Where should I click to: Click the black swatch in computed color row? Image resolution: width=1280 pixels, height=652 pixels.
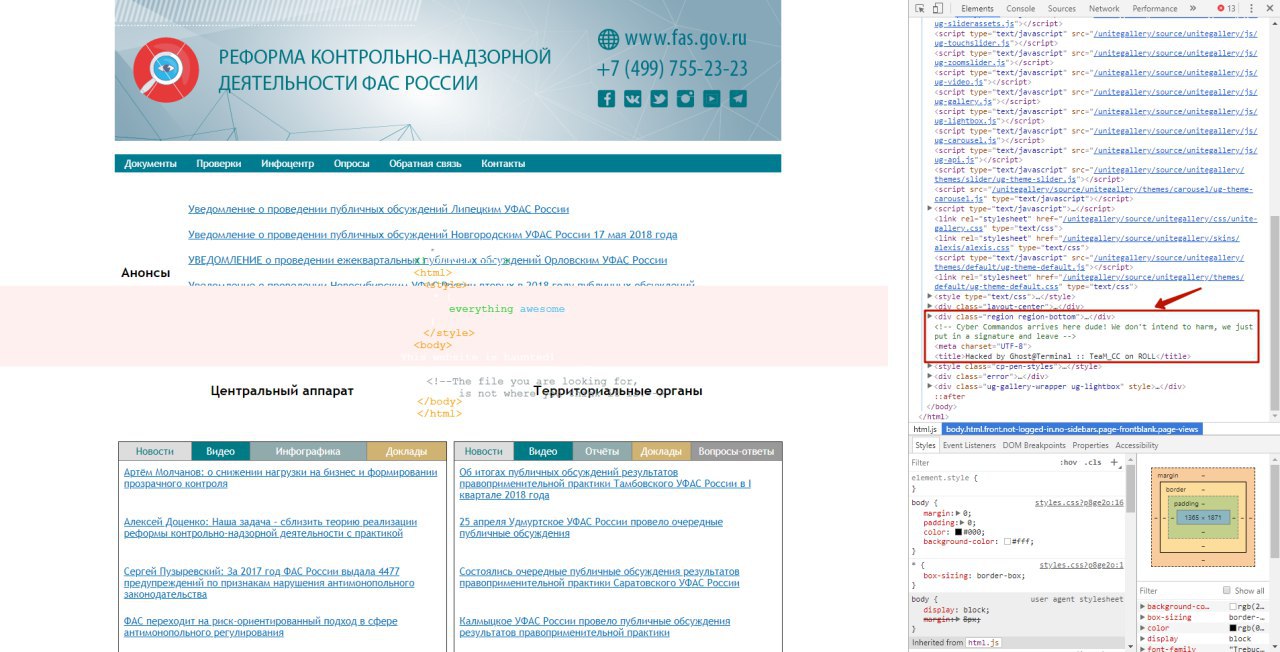pos(1233,628)
